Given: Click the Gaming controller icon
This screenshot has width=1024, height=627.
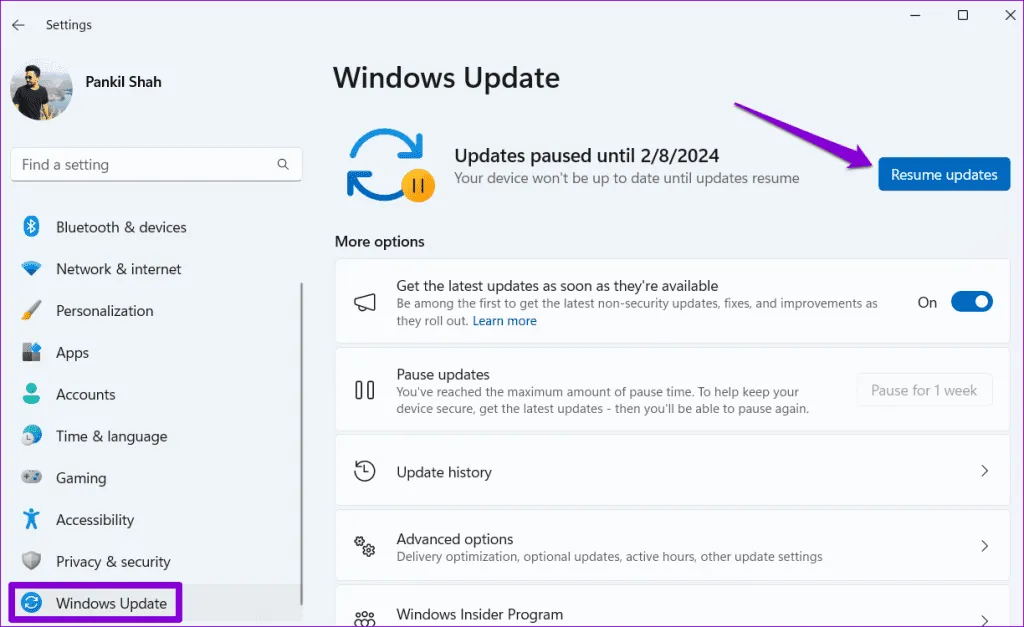Looking at the screenshot, I should click(31, 478).
